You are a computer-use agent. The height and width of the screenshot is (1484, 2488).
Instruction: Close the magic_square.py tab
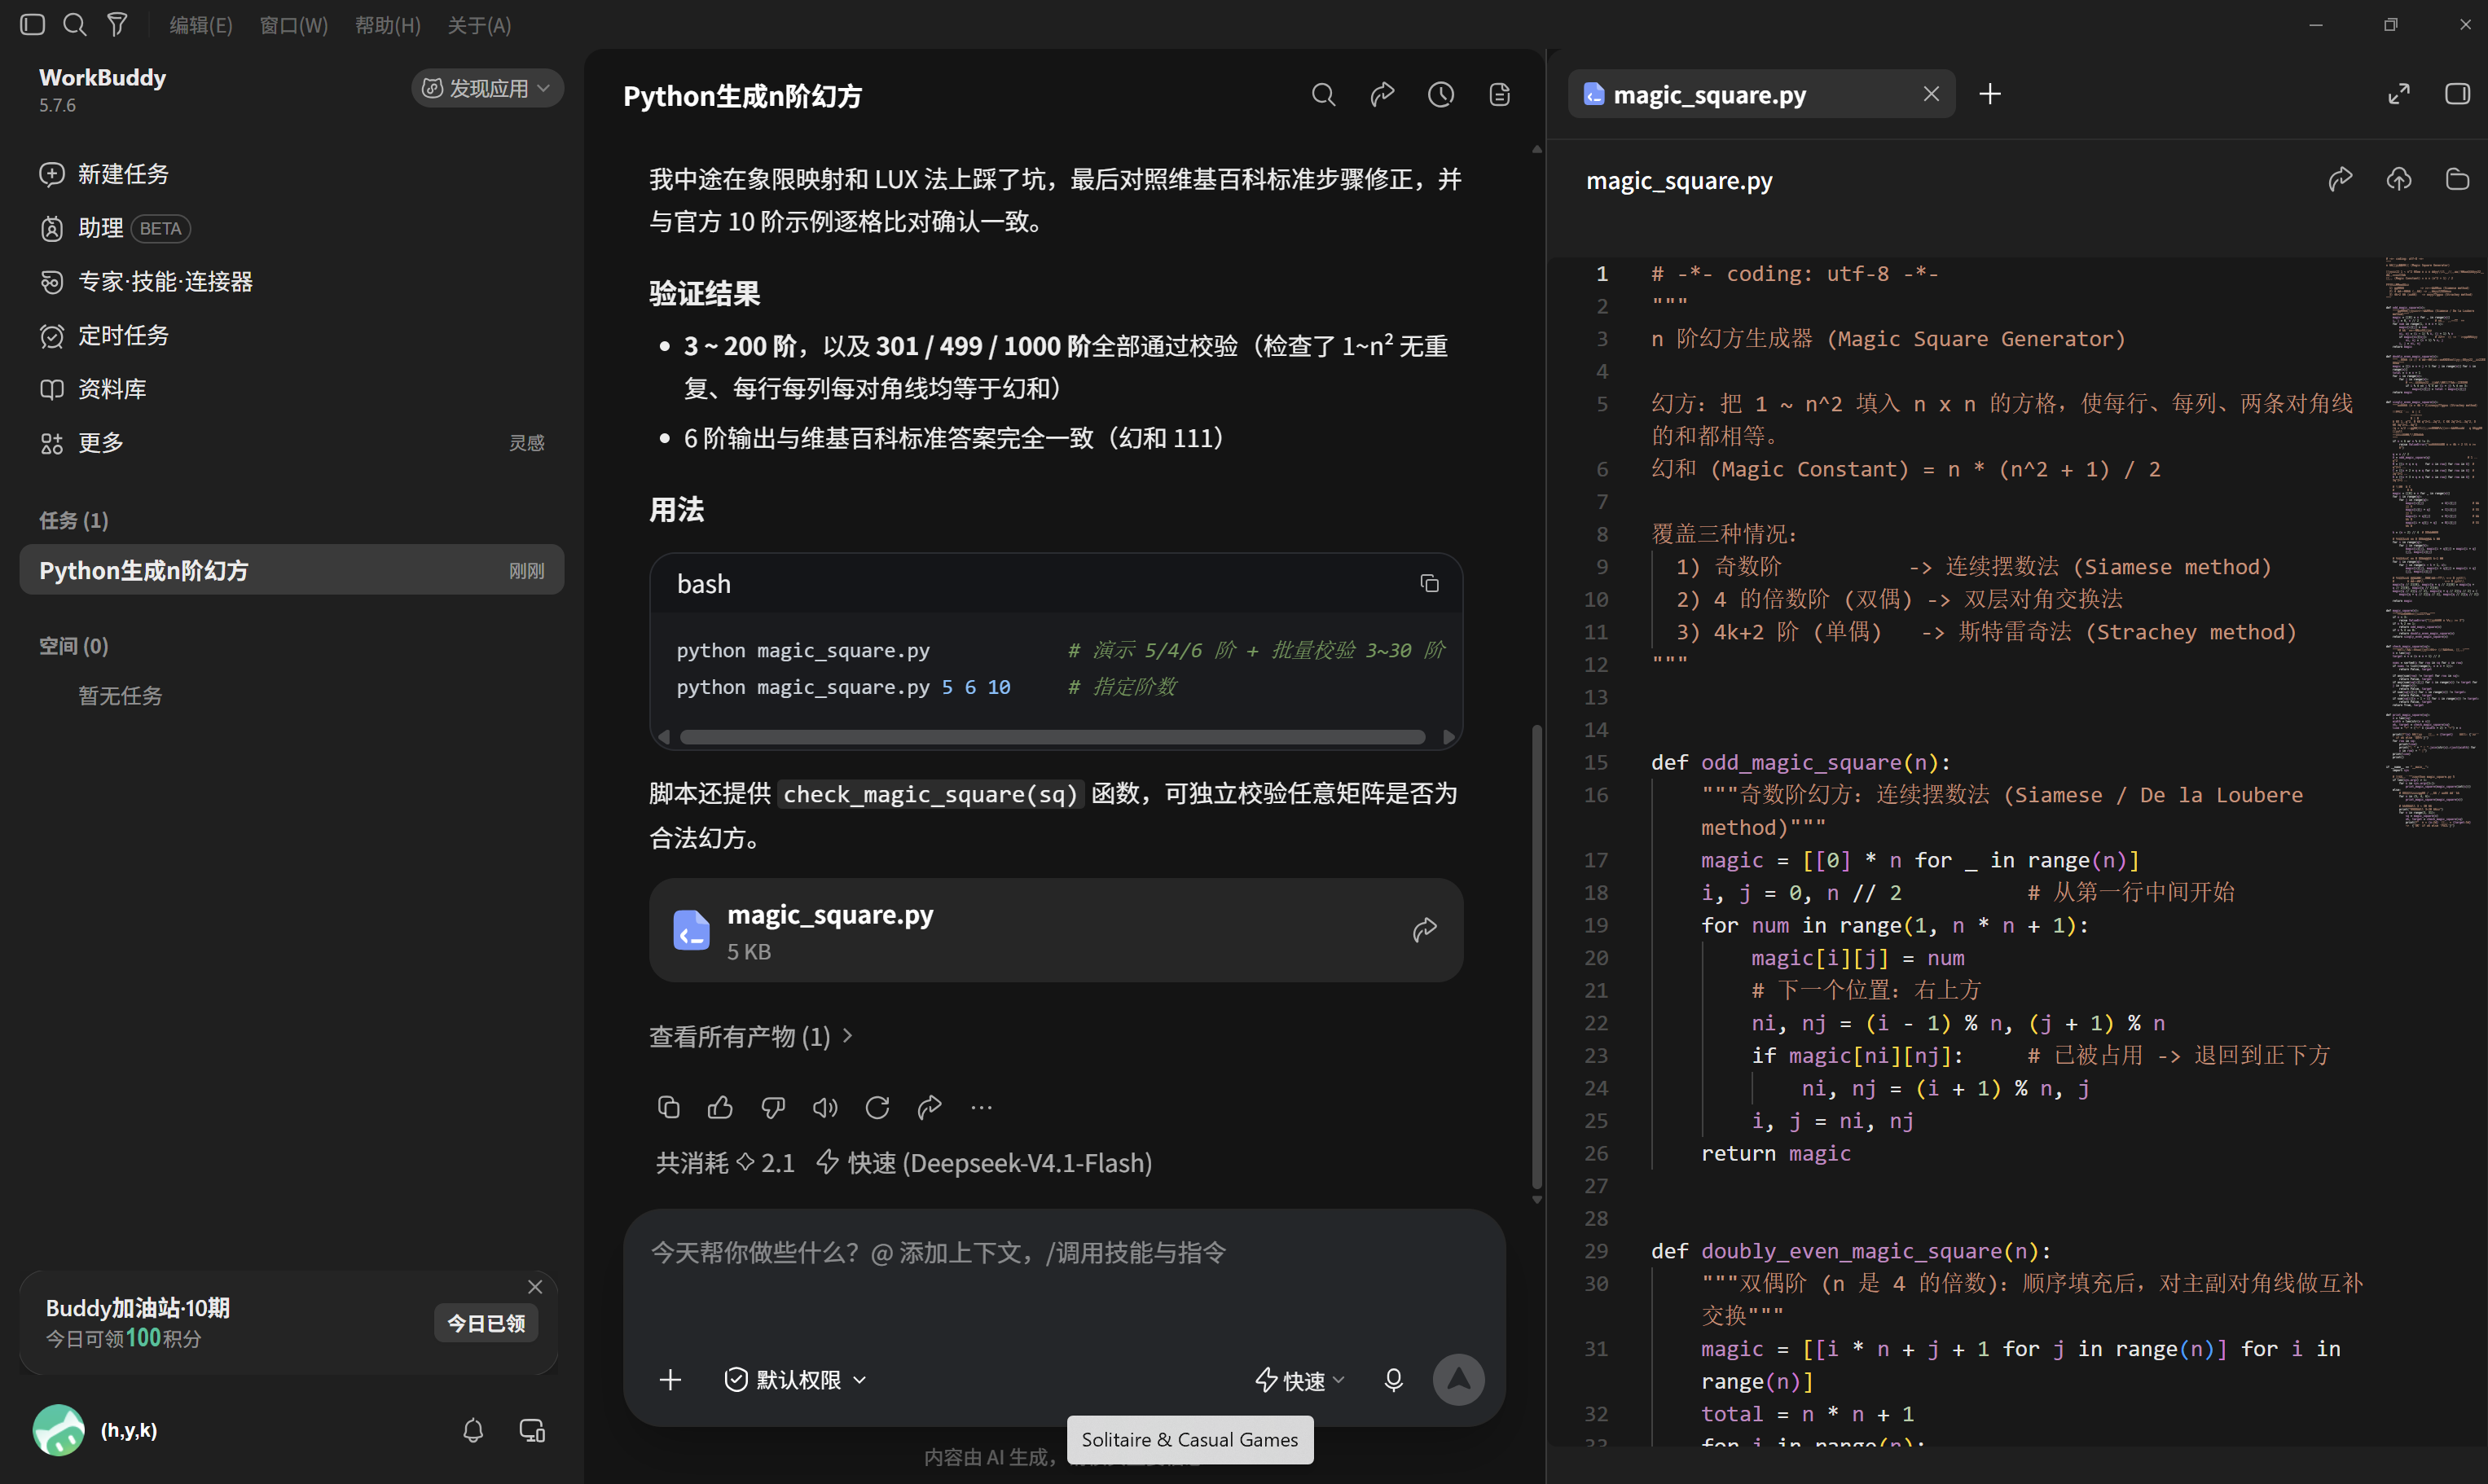pyautogui.click(x=1931, y=94)
